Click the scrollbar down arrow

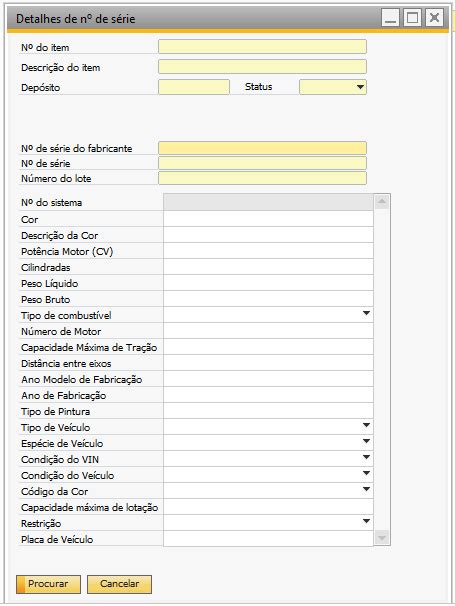click(382, 538)
